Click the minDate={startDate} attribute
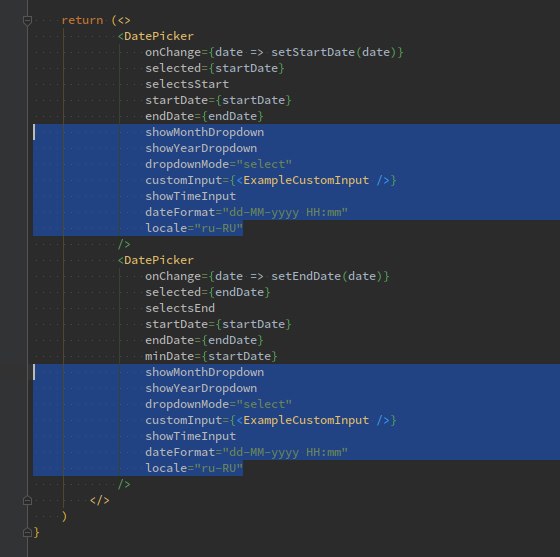Image resolution: width=560 pixels, height=557 pixels. (211, 356)
